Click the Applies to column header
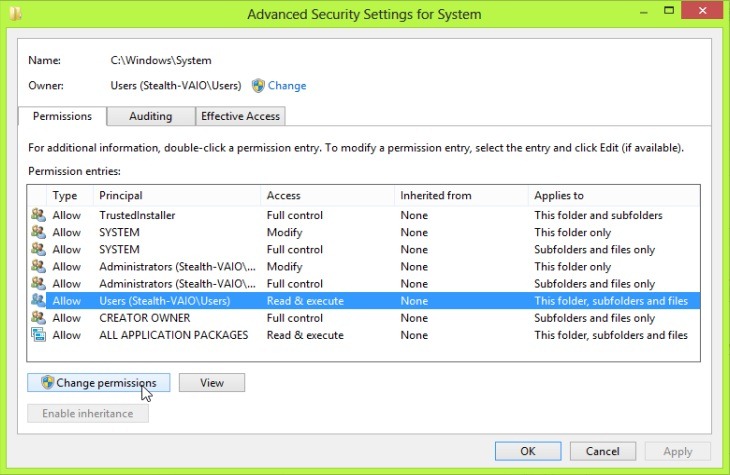The height and width of the screenshot is (475, 730). tap(612, 195)
